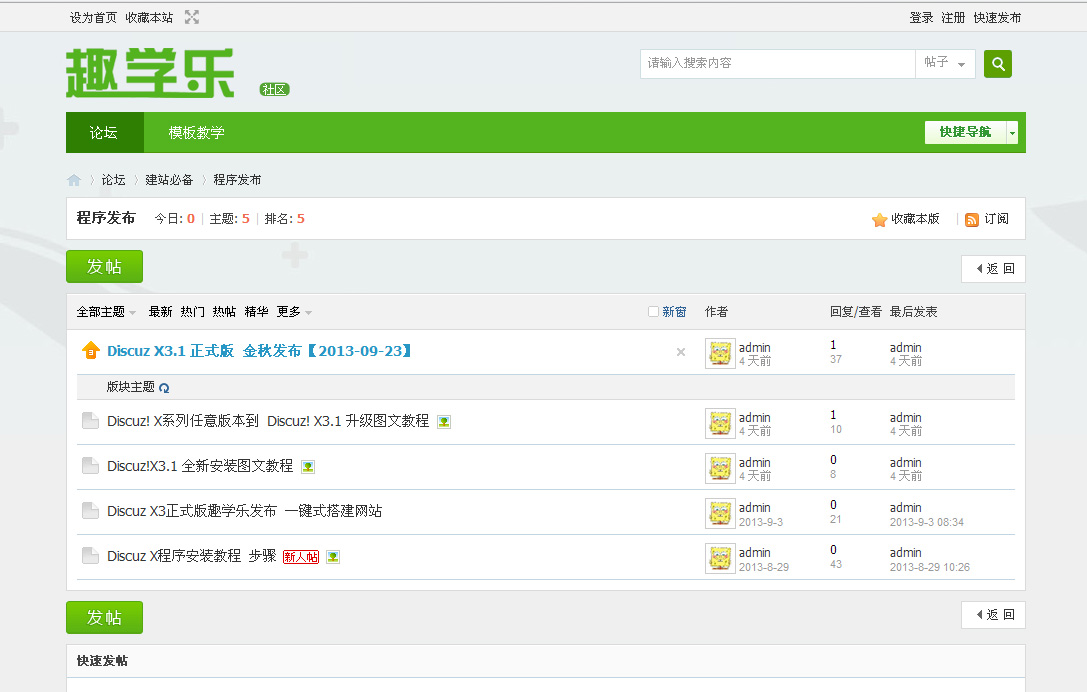Open admin avatar on Discuz X3正式版趣学乐发布 row

tap(720, 514)
